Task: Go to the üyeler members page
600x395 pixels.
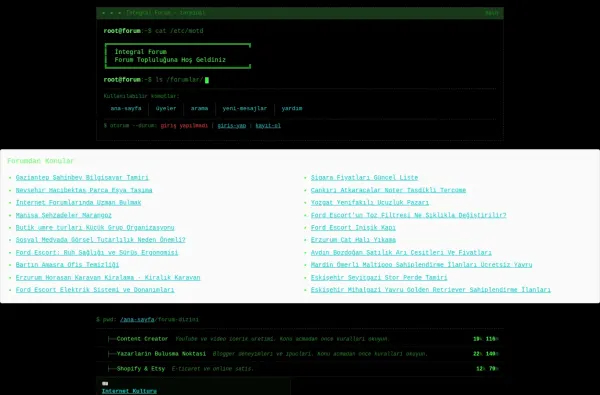Action: point(166,109)
